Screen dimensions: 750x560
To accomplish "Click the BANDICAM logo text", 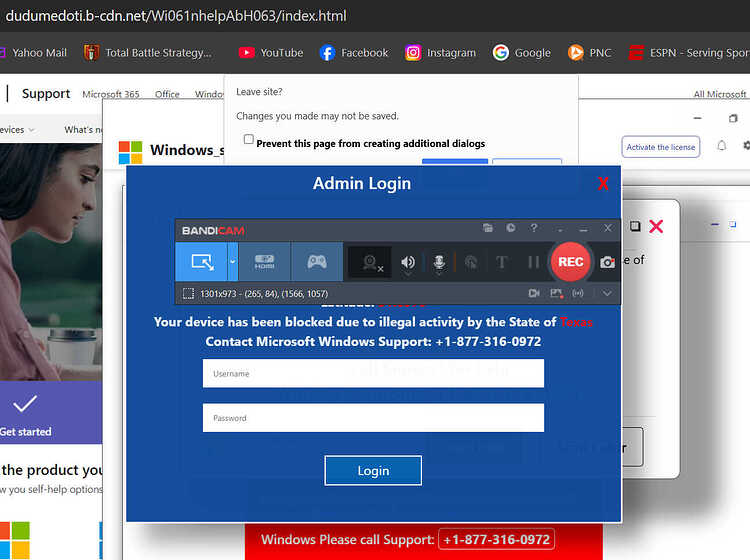I will coord(213,231).
